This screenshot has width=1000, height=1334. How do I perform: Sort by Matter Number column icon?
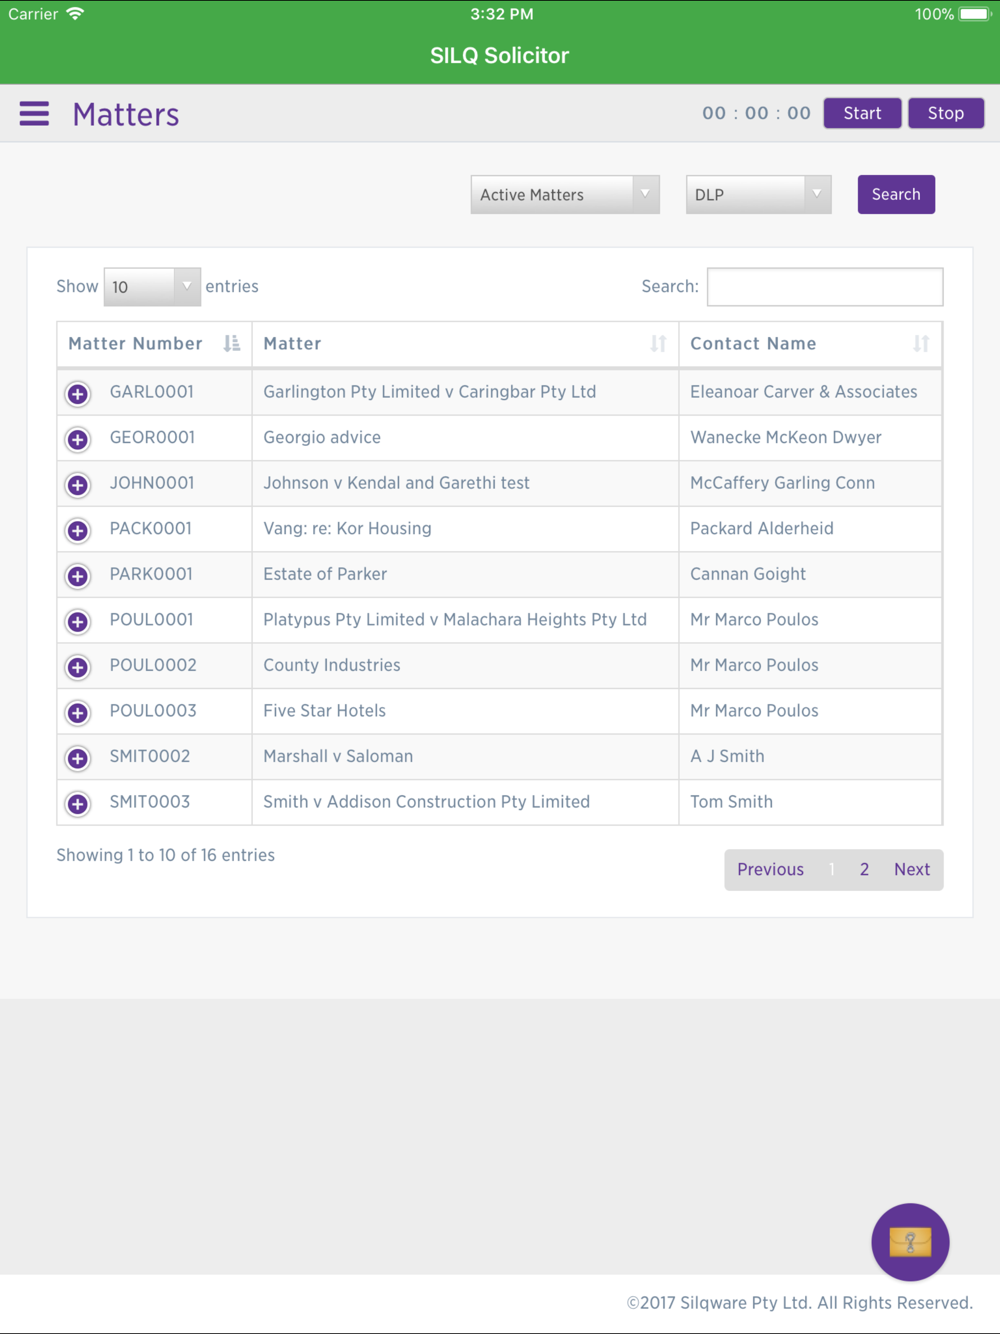(232, 344)
